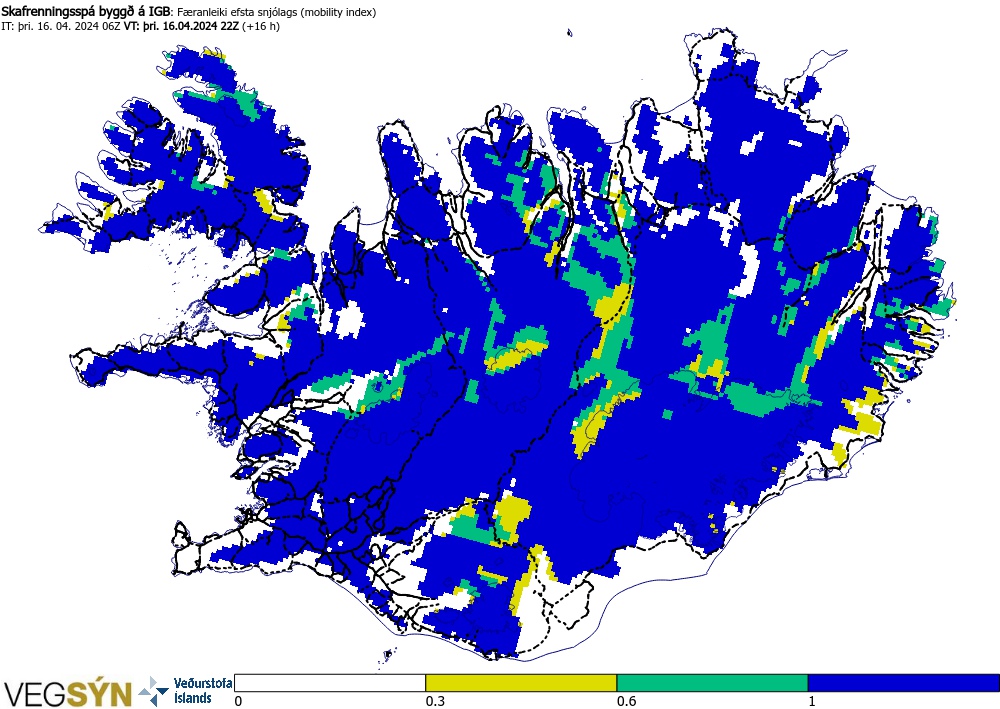Click the legend value label '0.3'
Image resolution: width=1000 pixels, height=709 pixels.
pos(435,701)
